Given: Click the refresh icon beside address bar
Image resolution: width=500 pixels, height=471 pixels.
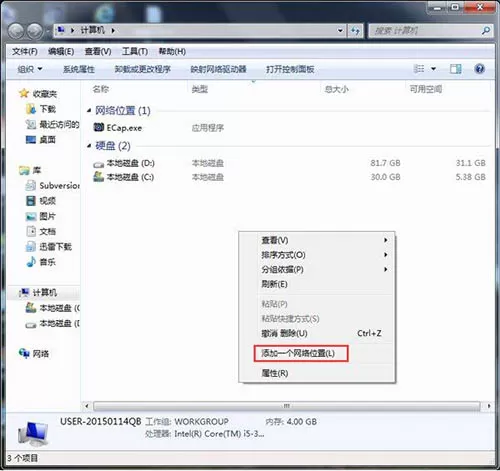Looking at the screenshot, I should coord(355,31).
